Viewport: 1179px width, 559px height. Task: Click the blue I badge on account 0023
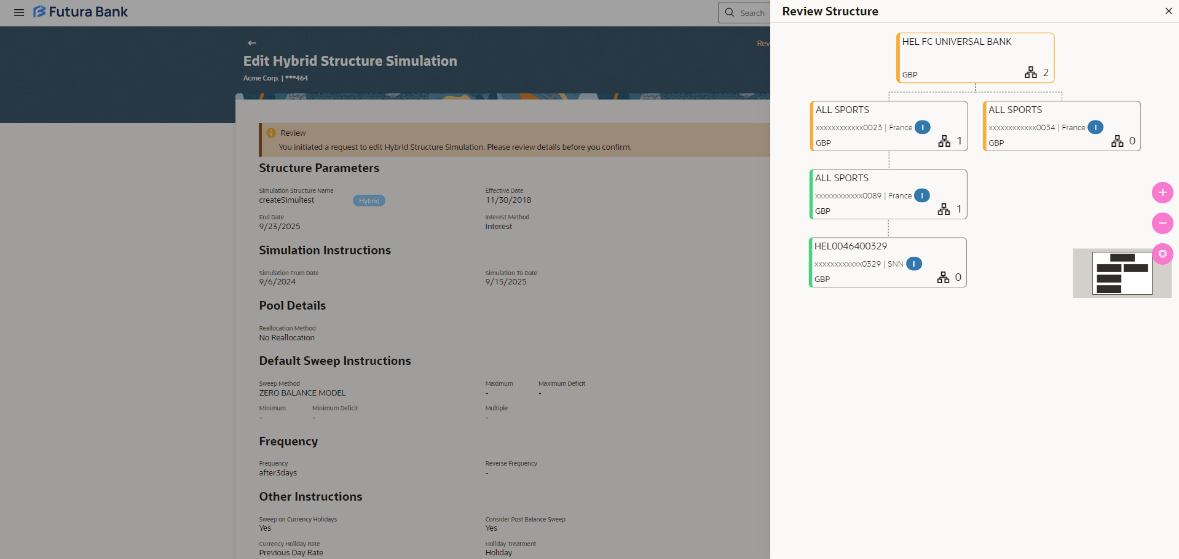click(x=922, y=127)
